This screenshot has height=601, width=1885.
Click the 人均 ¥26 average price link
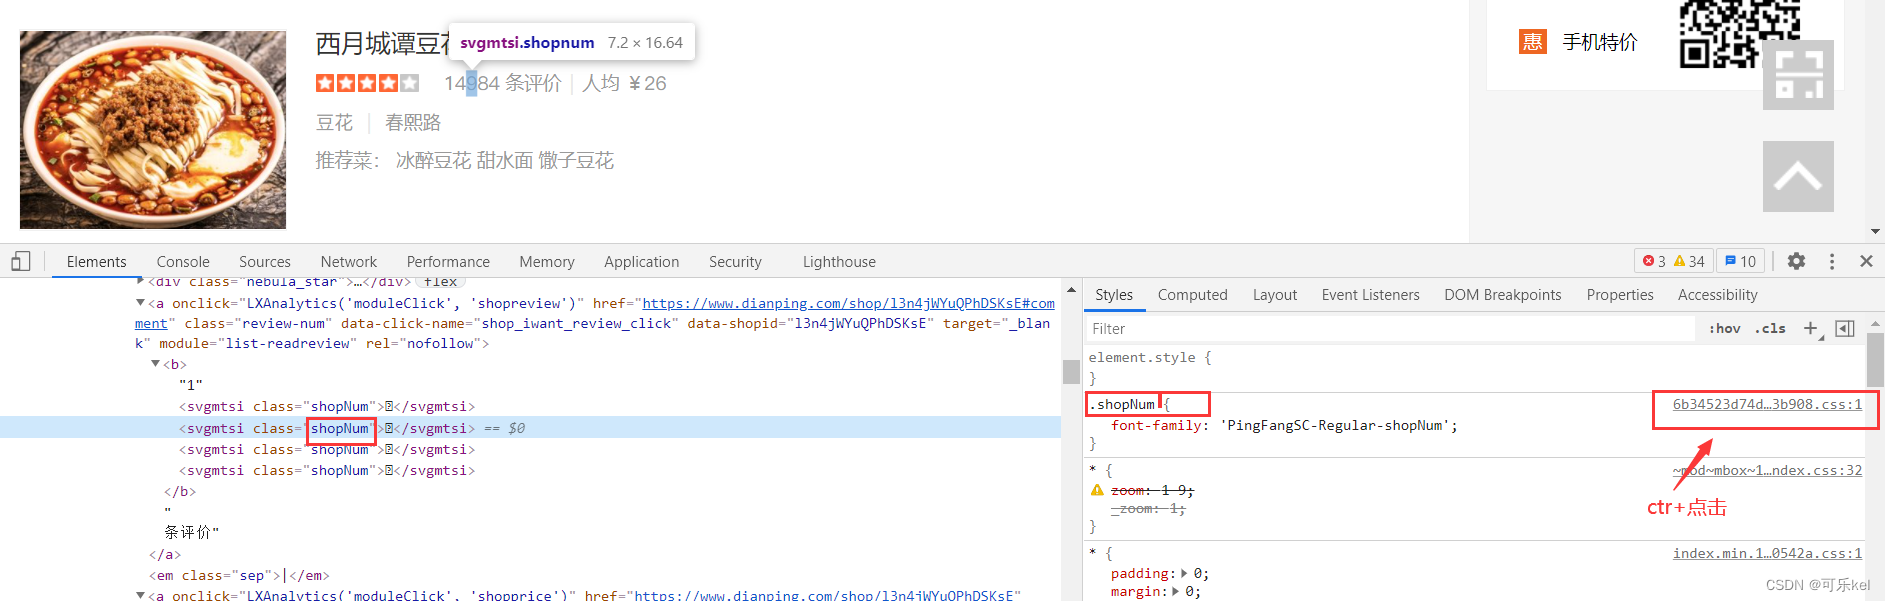coord(624,83)
